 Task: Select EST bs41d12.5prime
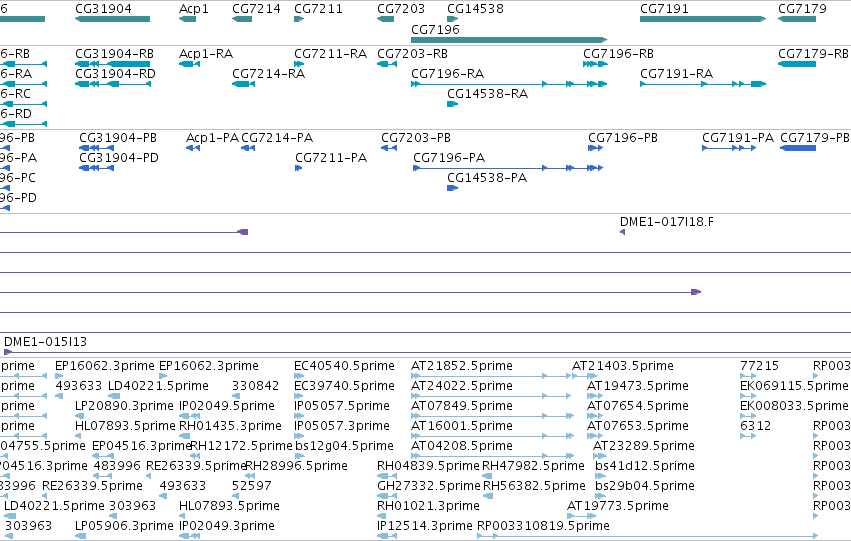point(645,466)
